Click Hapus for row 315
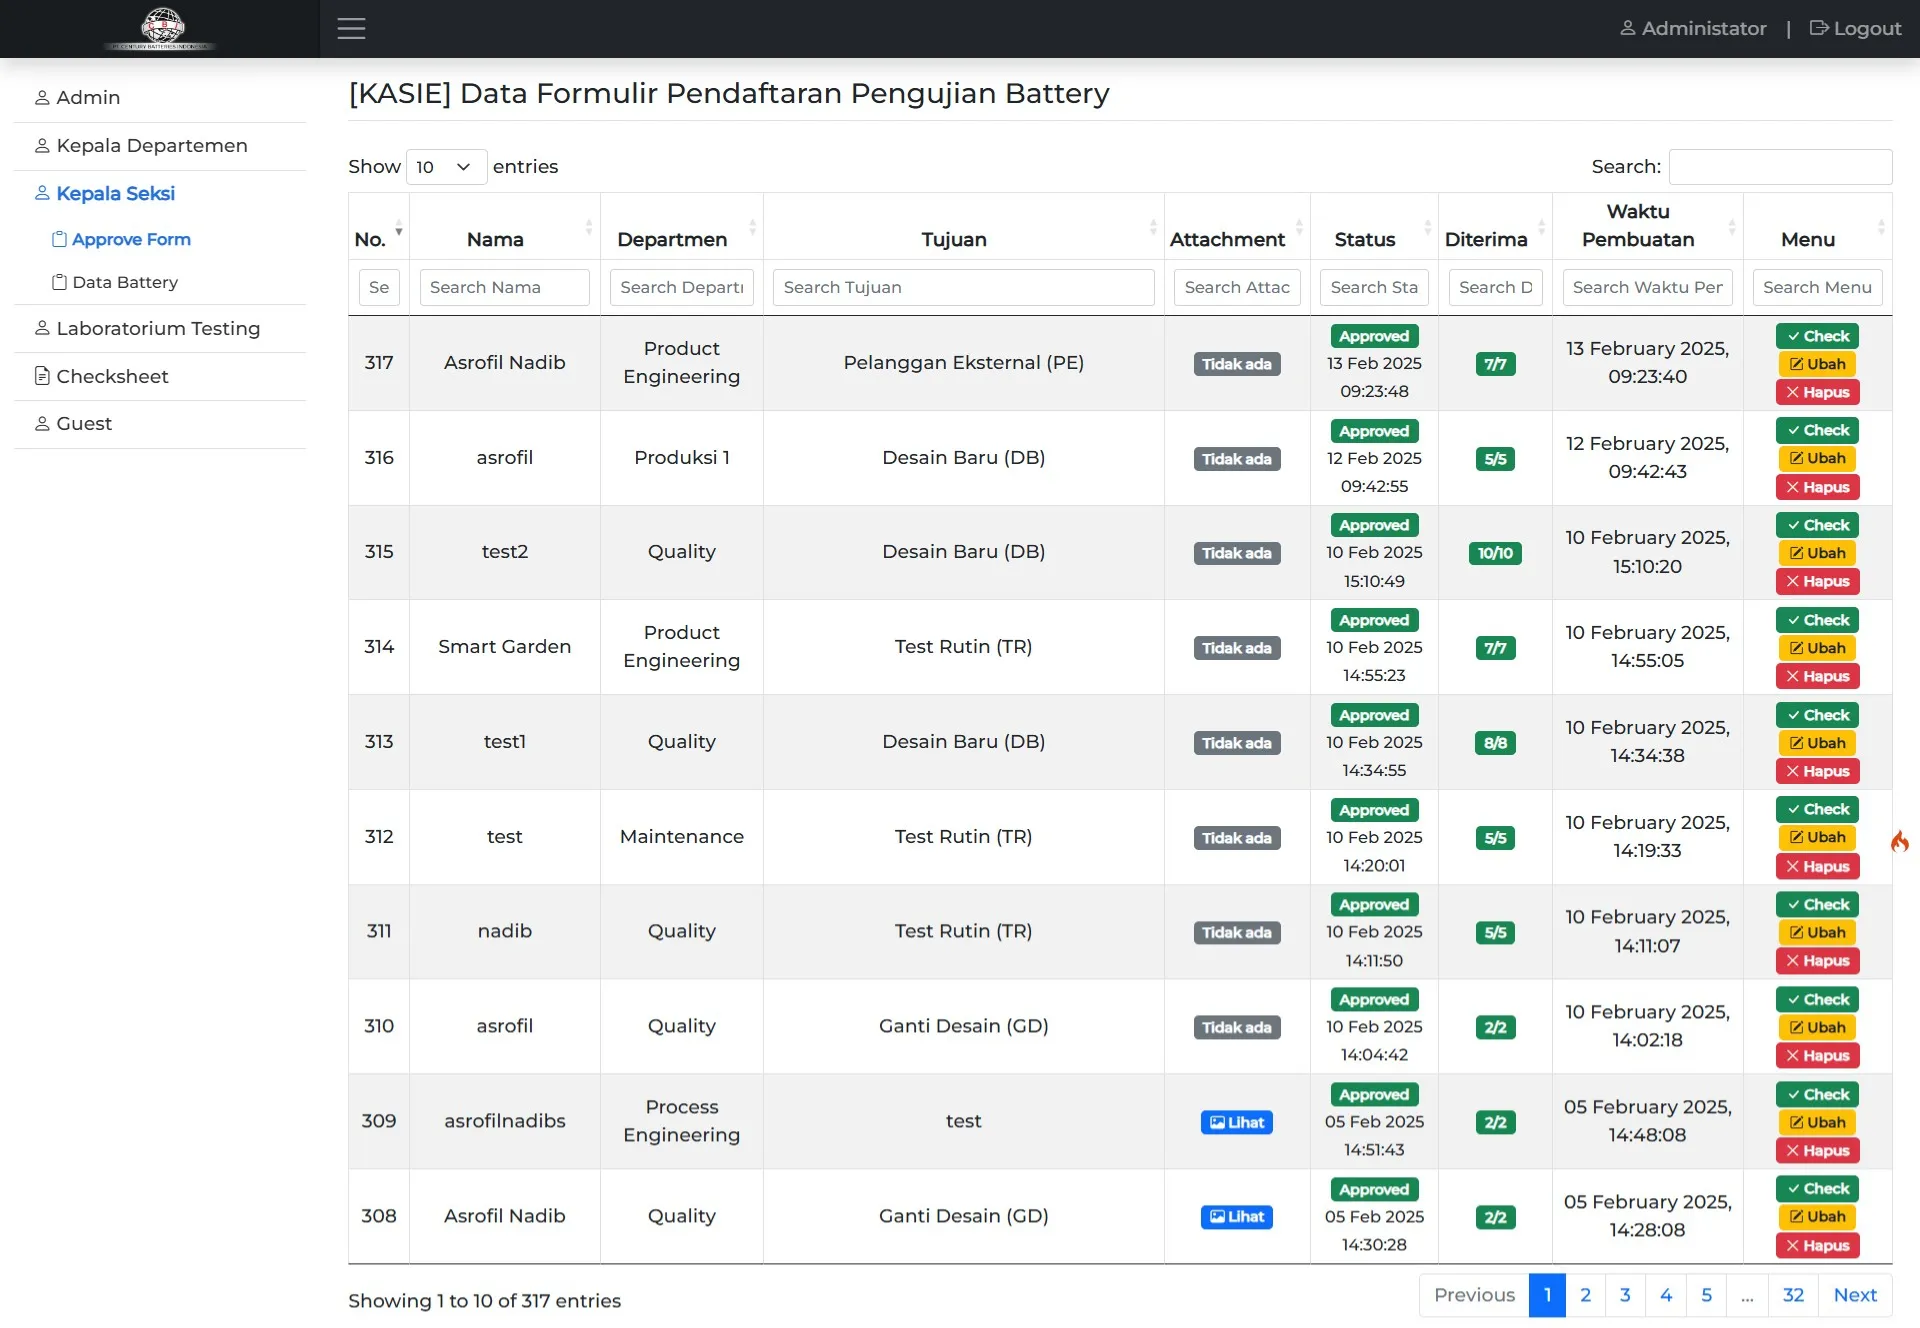 pos(1817,582)
